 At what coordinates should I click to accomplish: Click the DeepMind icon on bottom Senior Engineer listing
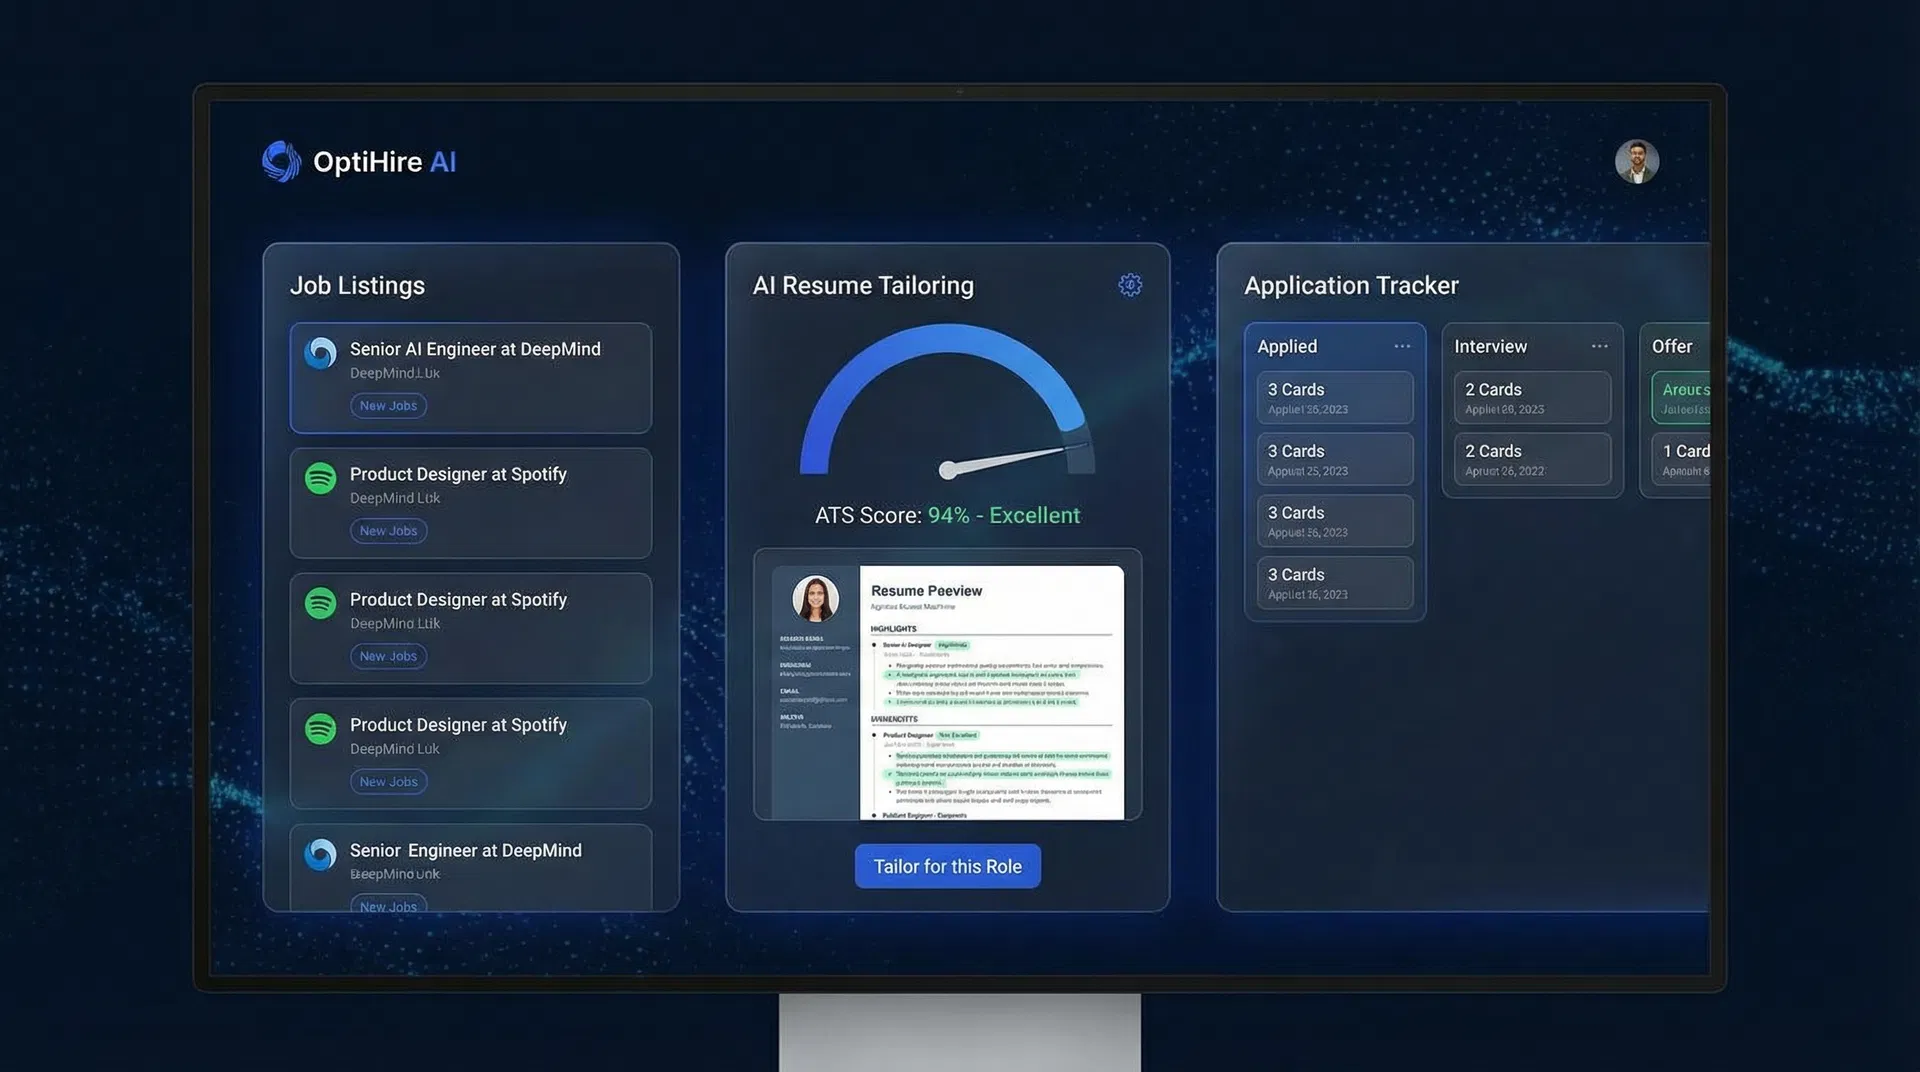(x=320, y=854)
